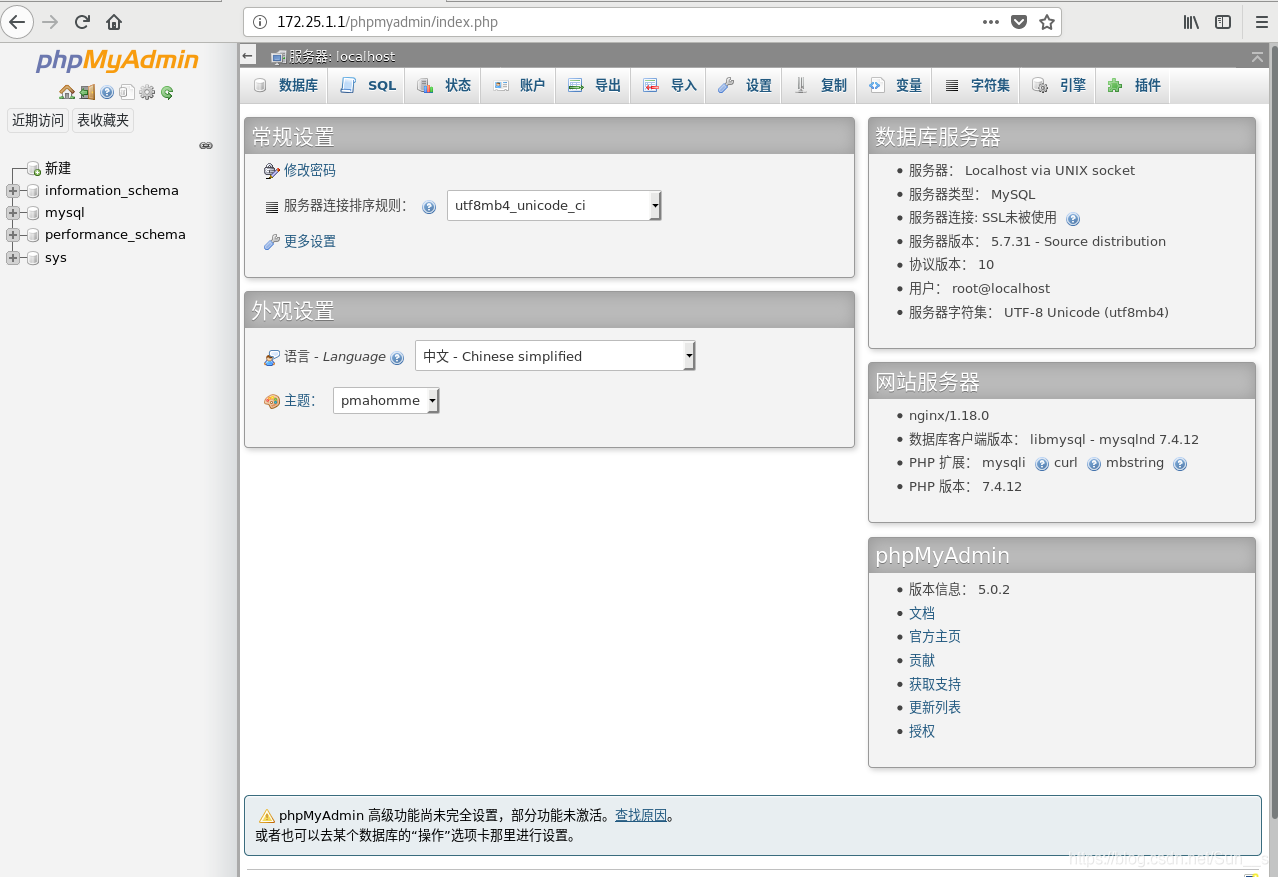The height and width of the screenshot is (877, 1278).
Task: Click the 近期访问 button
Action: tap(38, 120)
